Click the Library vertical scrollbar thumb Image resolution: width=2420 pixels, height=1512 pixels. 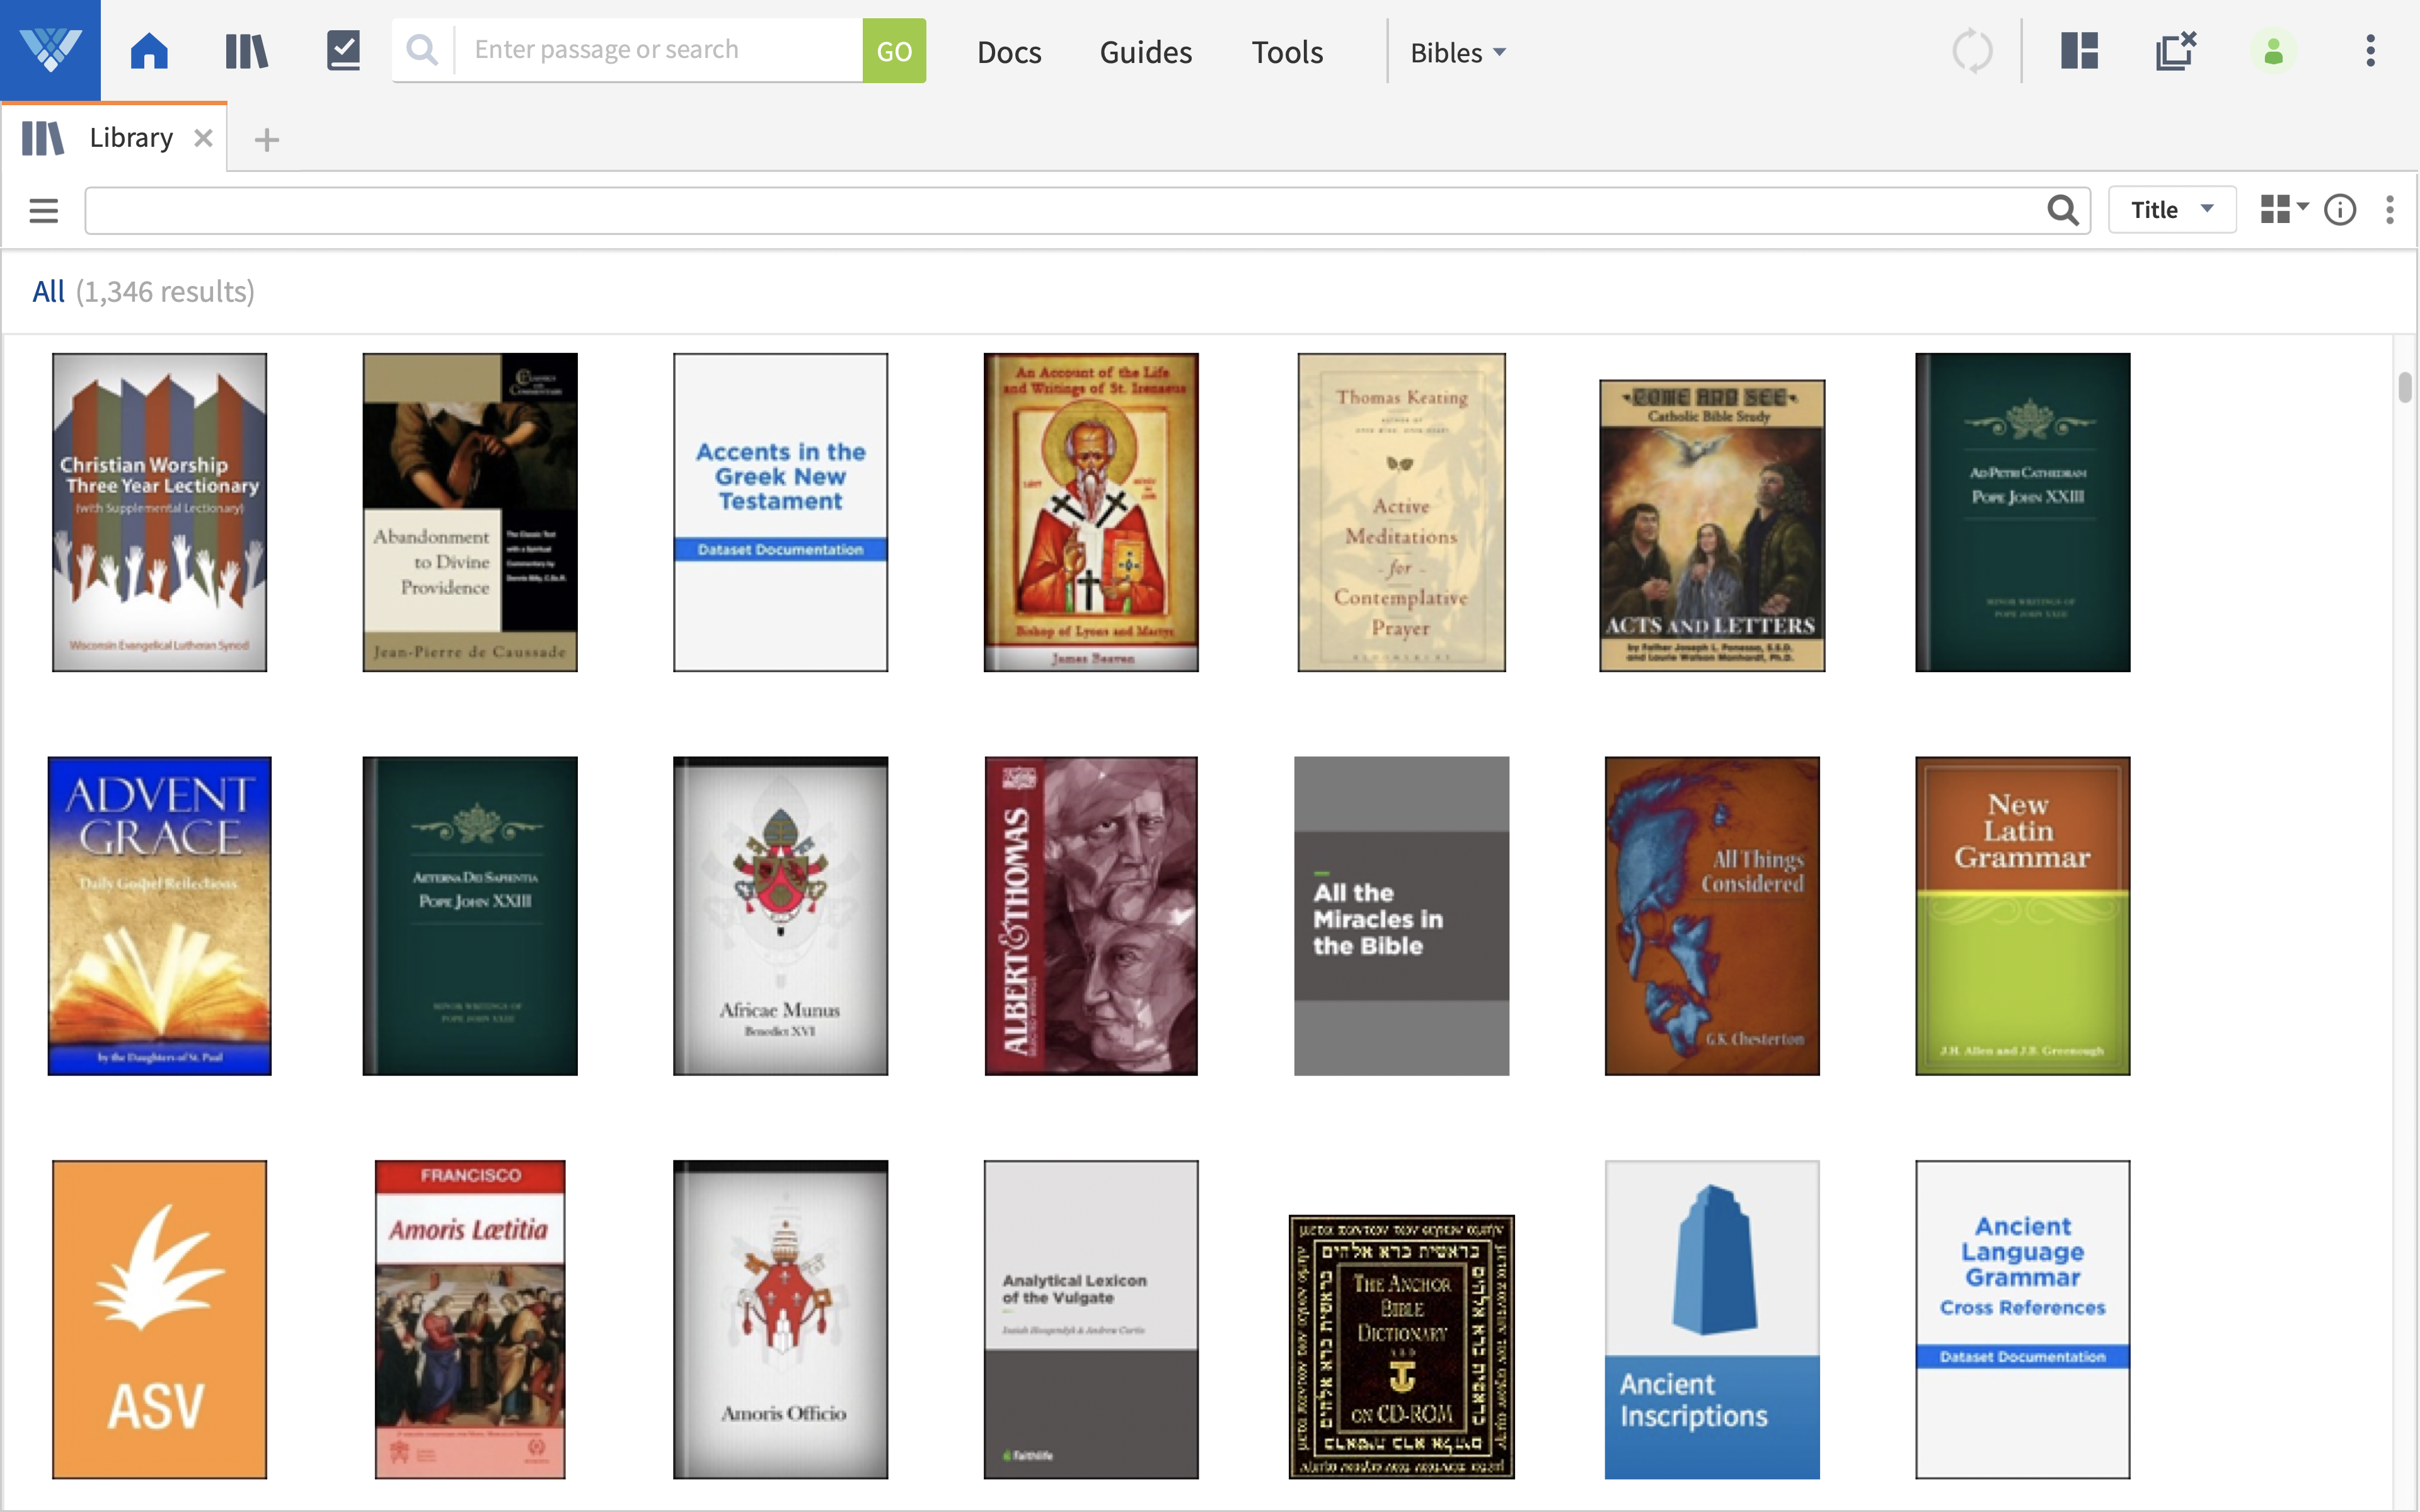(2405, 386)
